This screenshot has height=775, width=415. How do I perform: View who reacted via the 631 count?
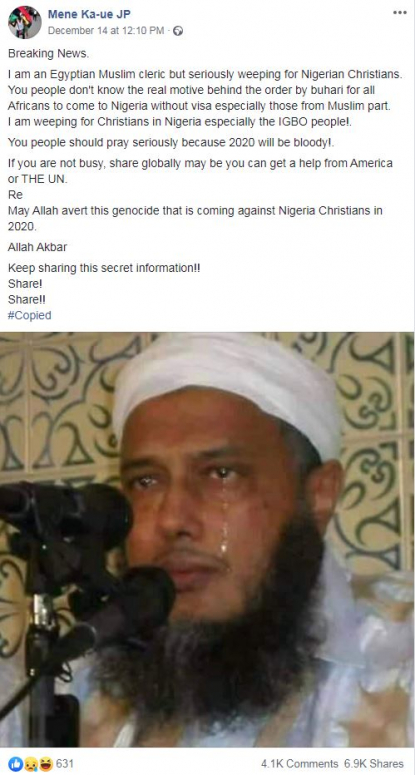click(64, 764)
